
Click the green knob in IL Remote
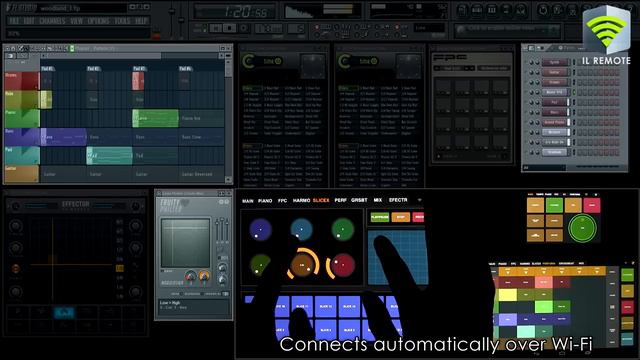point(342,229)
